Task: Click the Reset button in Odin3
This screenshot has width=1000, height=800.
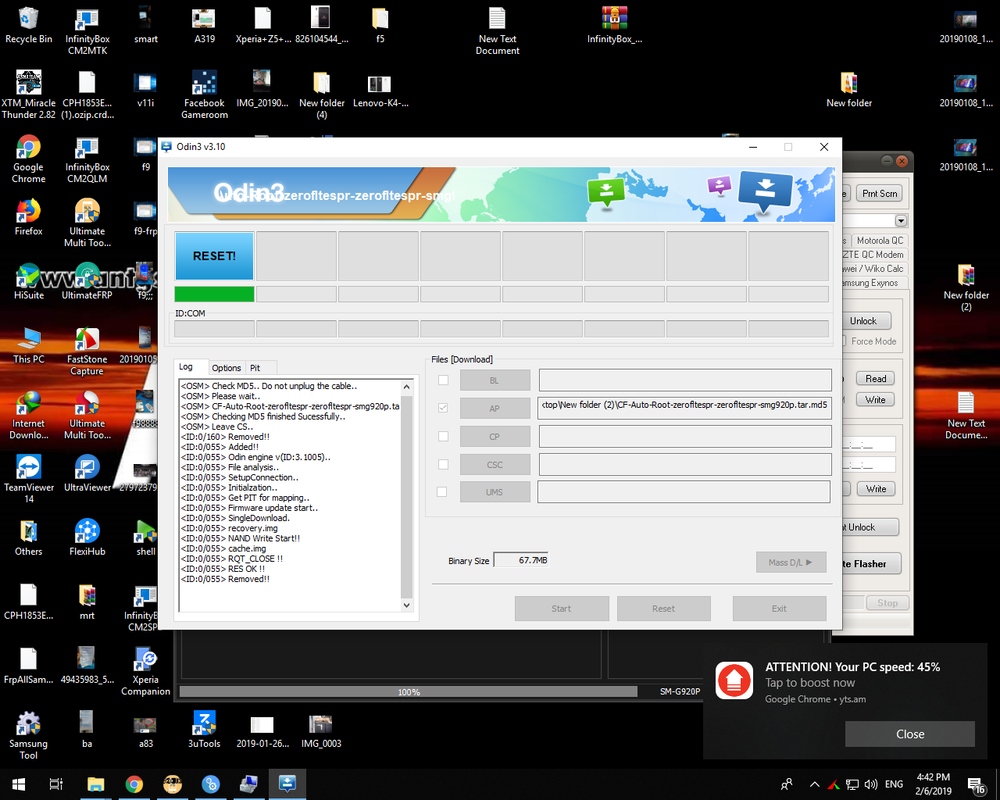Action: point(663,609)
